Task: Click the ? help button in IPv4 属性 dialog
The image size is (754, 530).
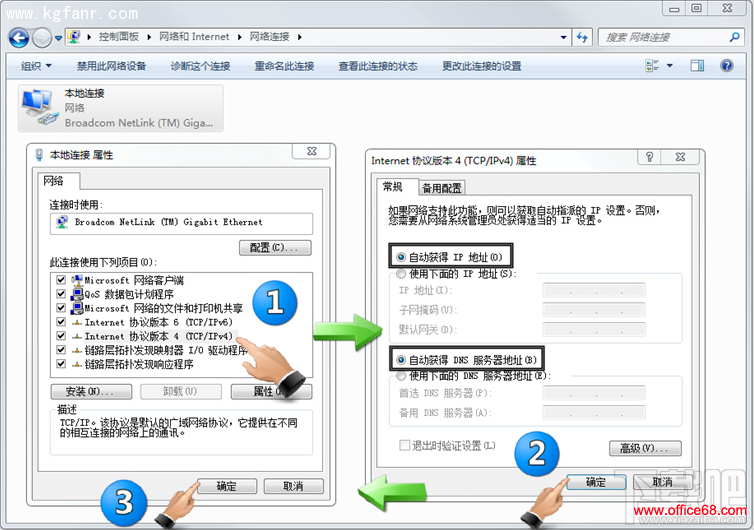Action: 650,157
